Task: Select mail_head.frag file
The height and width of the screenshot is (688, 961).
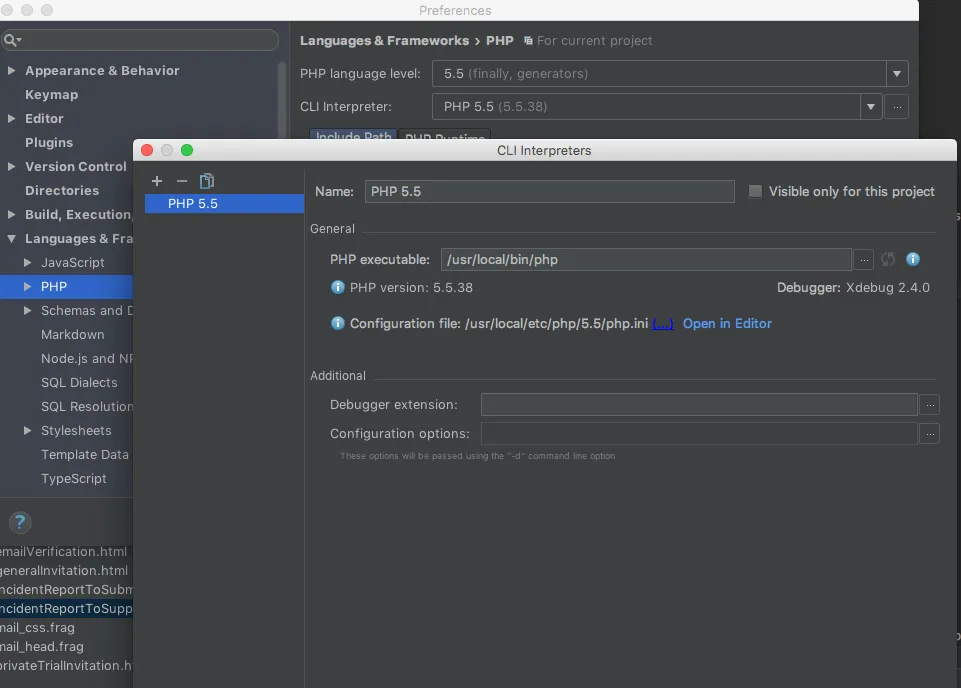Action: click(x=42, y=646)
